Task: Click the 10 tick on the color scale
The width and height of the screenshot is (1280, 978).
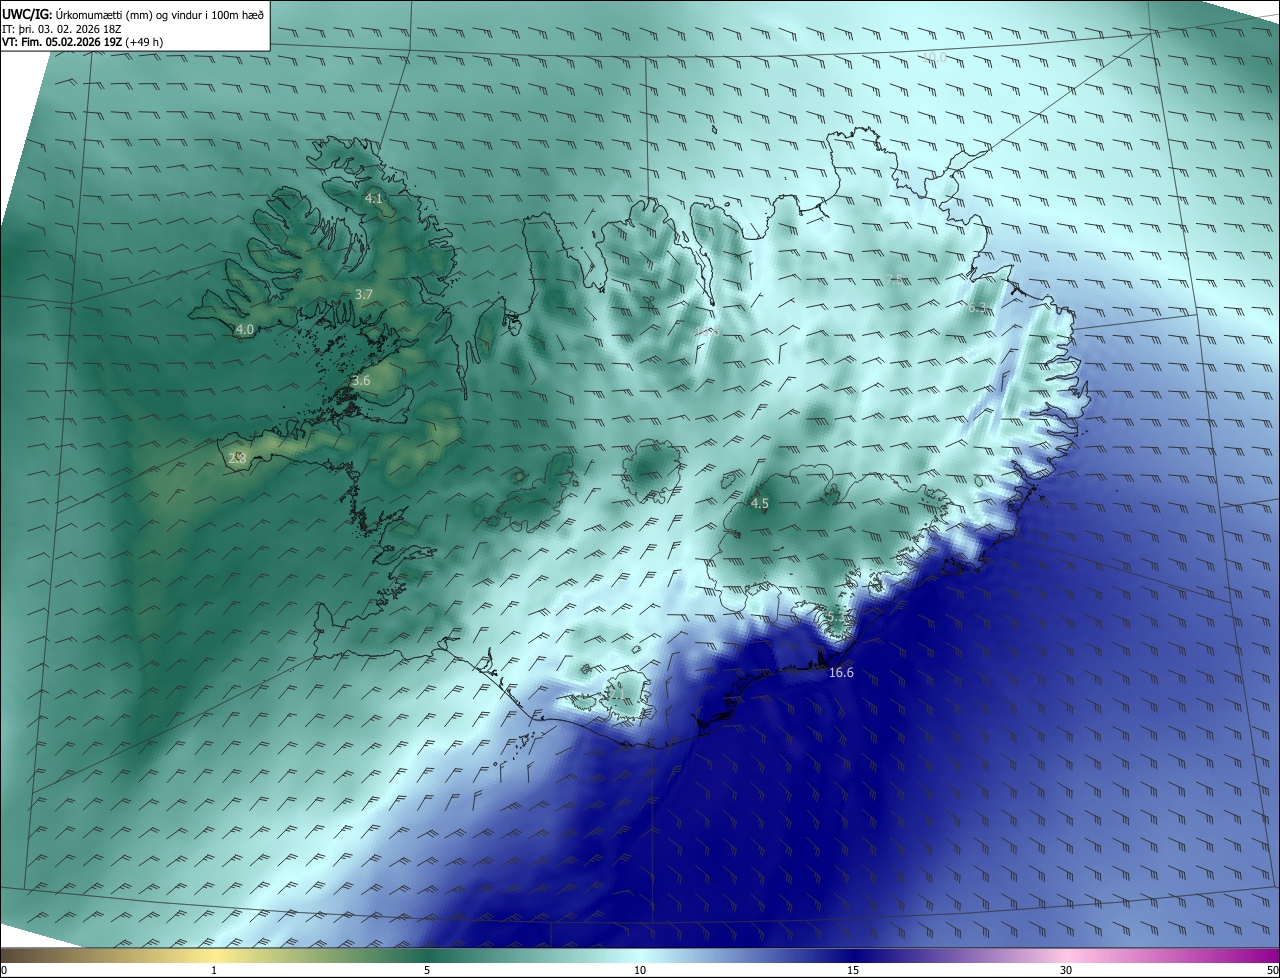Action: click(640, 970)
